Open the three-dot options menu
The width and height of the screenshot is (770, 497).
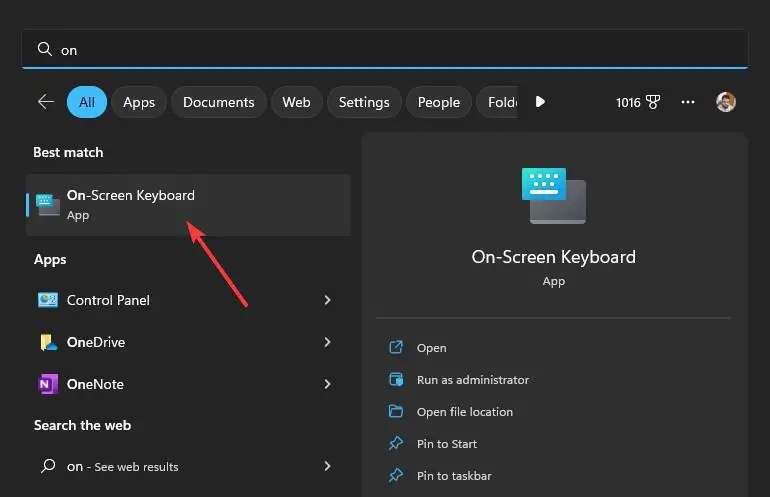tap(688, 102)
